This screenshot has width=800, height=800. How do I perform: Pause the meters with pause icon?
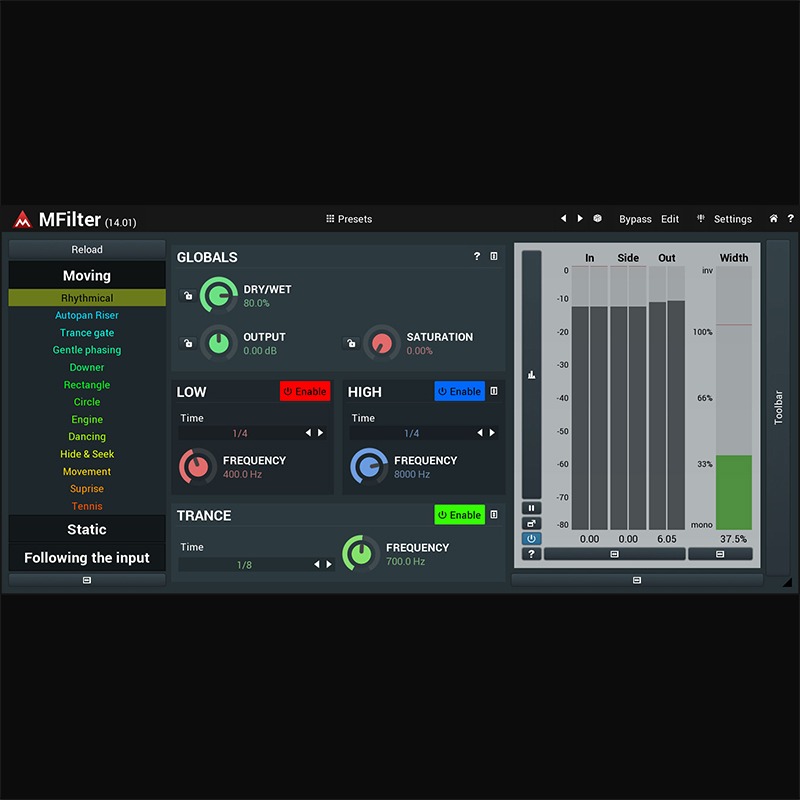(531, 508)
